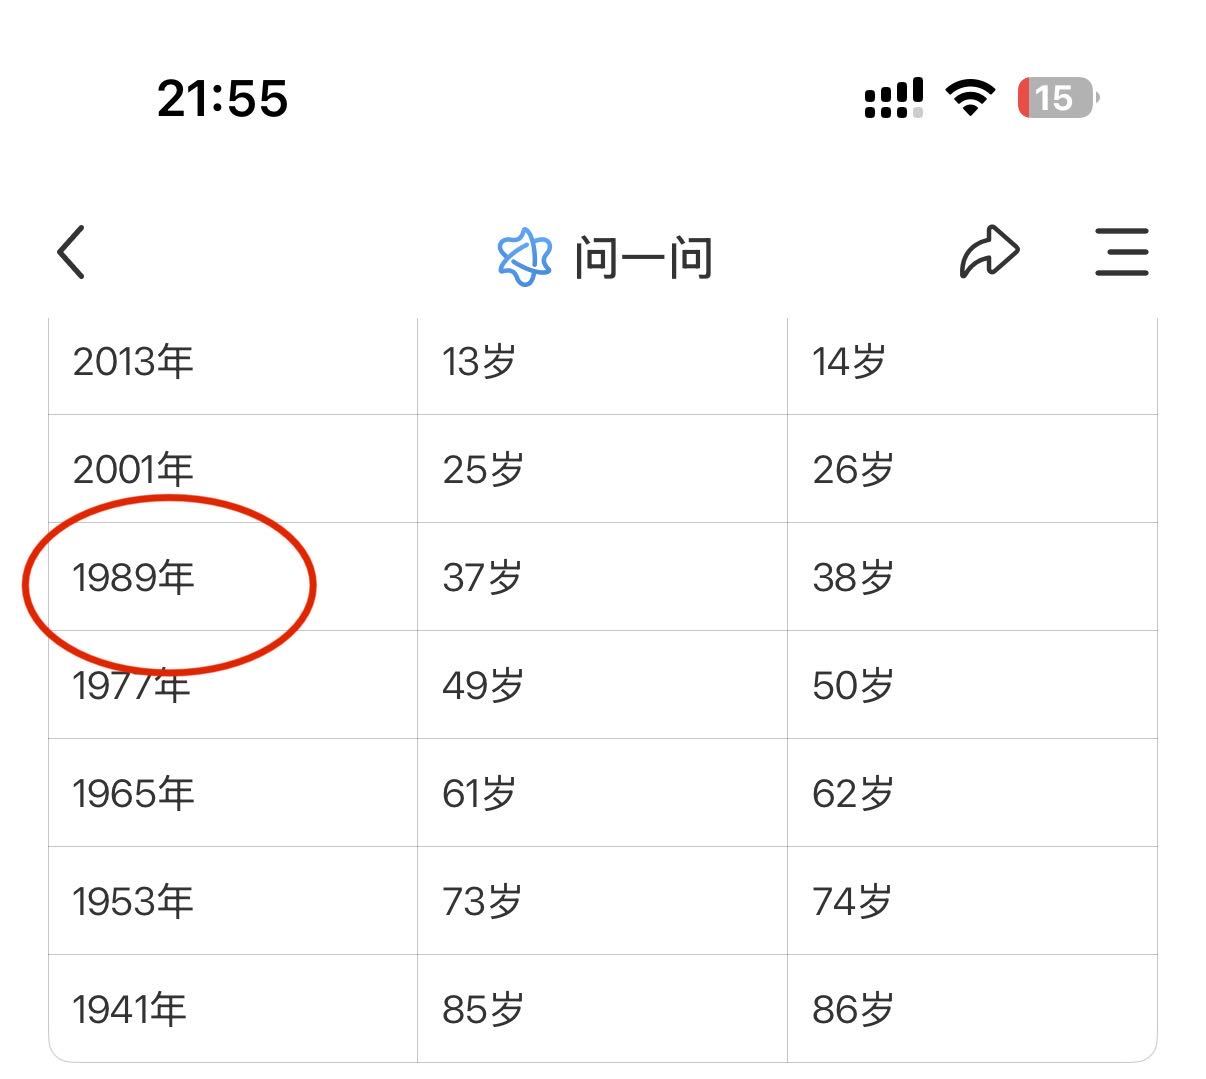The width and height of the screenshot is (1206, 1079).
Task: Select the 38岁 age cell
Action: [852, 578]
